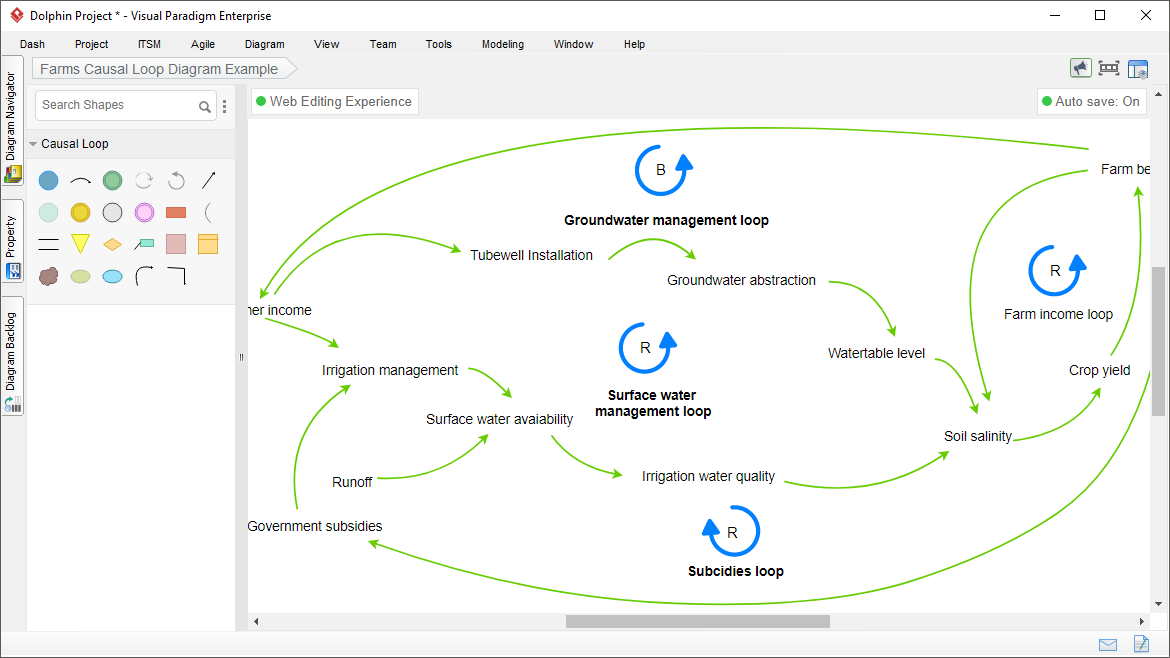The width and height of the screenshot is (1170, 658).
Task: Open the note document icon in status bar
Action: (x=1141, y=643)
